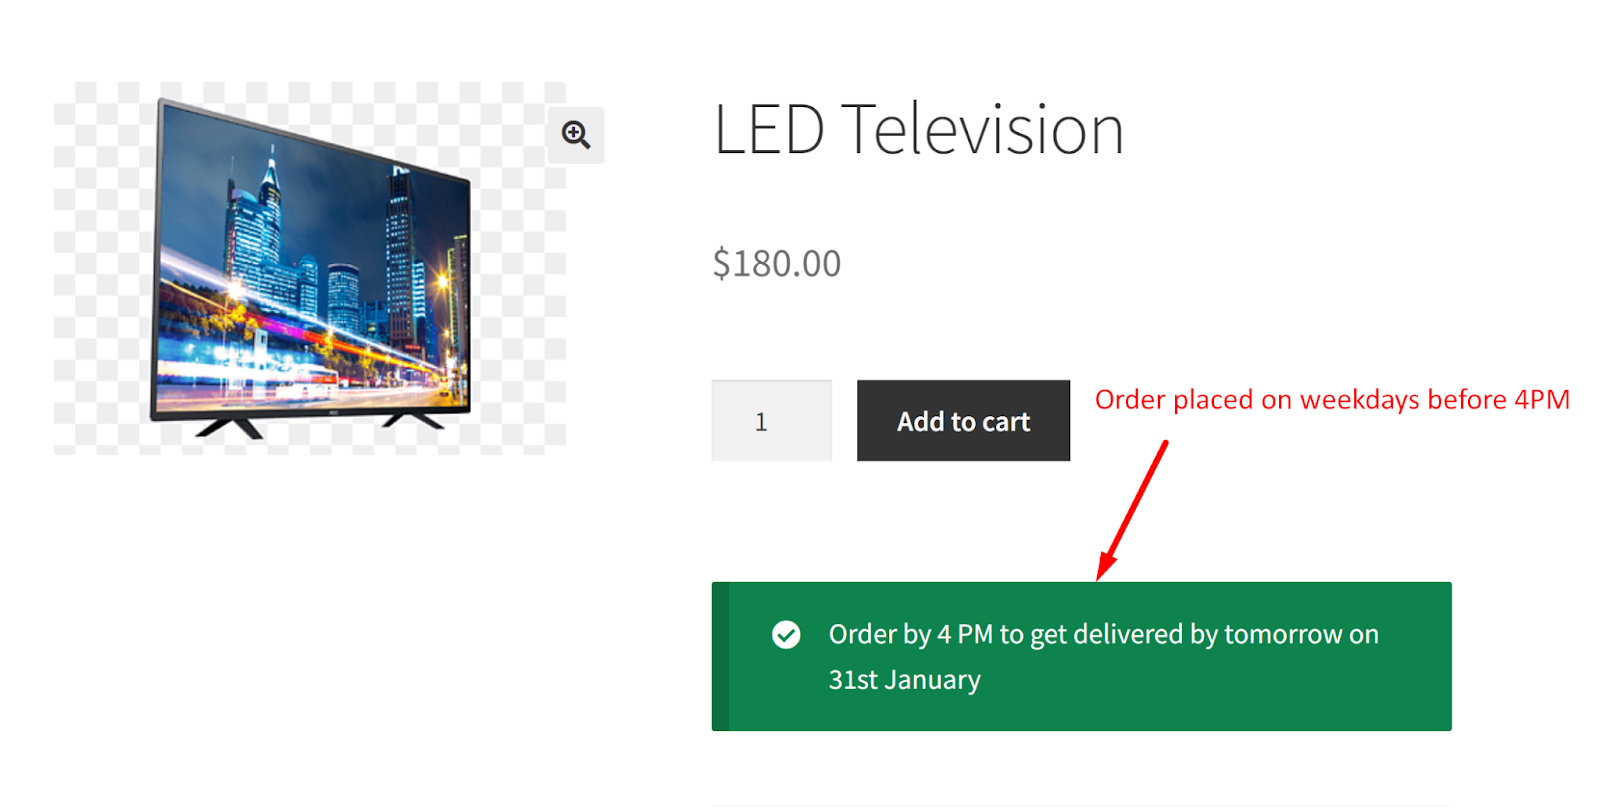1600x810 pixels.
Task: Open the LED television product photo
Action: [x=310, y=270]
